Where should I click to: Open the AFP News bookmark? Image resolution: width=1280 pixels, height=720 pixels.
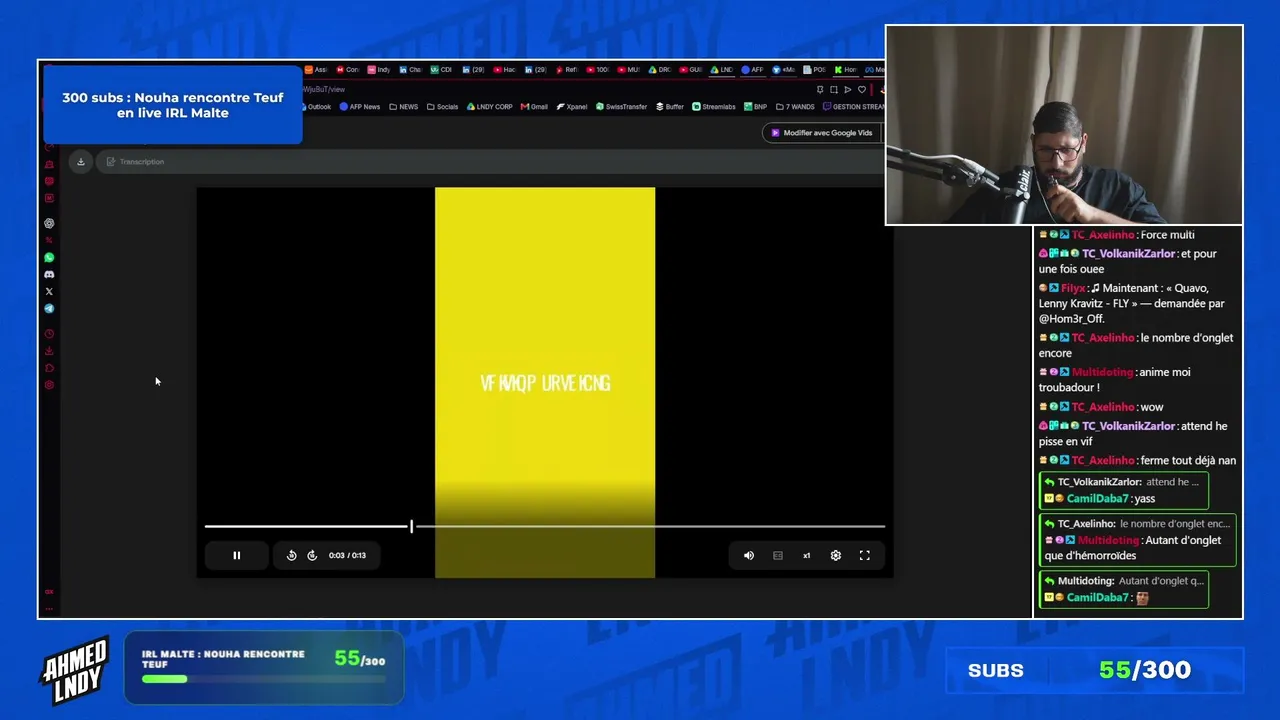pyautogui.click(x=360, y=107)
